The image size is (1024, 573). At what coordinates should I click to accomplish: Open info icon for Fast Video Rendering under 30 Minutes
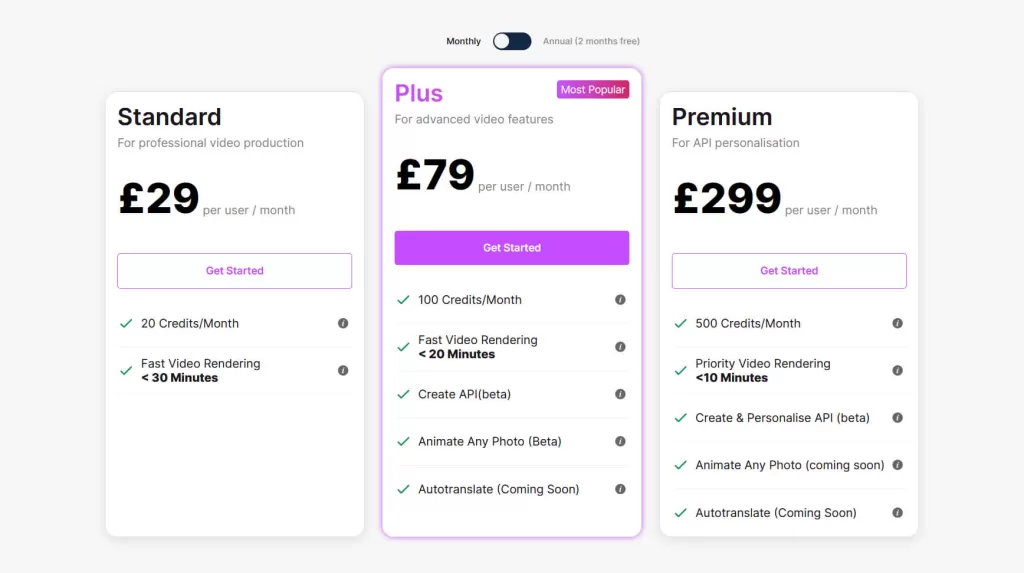pyautogui.click(x=343, y=370)
